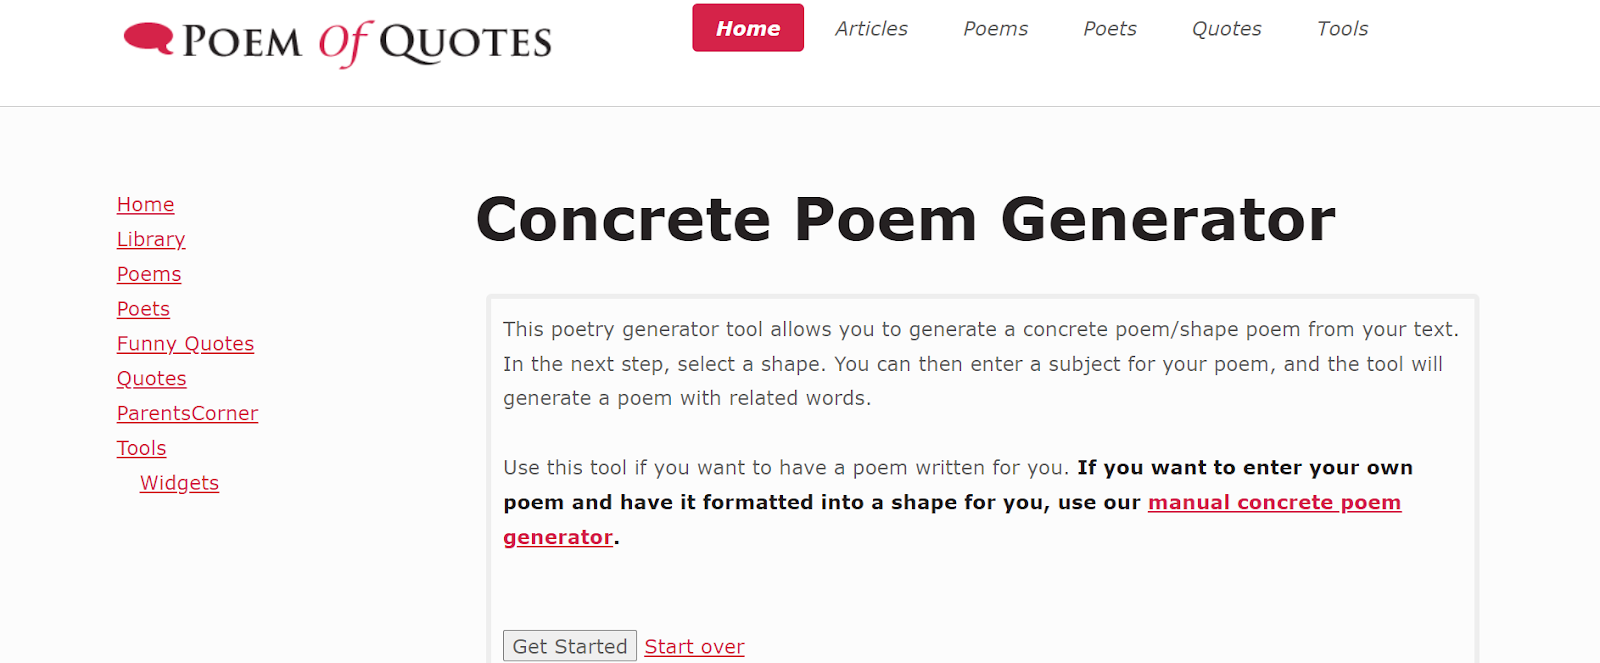Go to Poems in top navigation
This screenshot has height=663, width=1600.
(996, 29)
